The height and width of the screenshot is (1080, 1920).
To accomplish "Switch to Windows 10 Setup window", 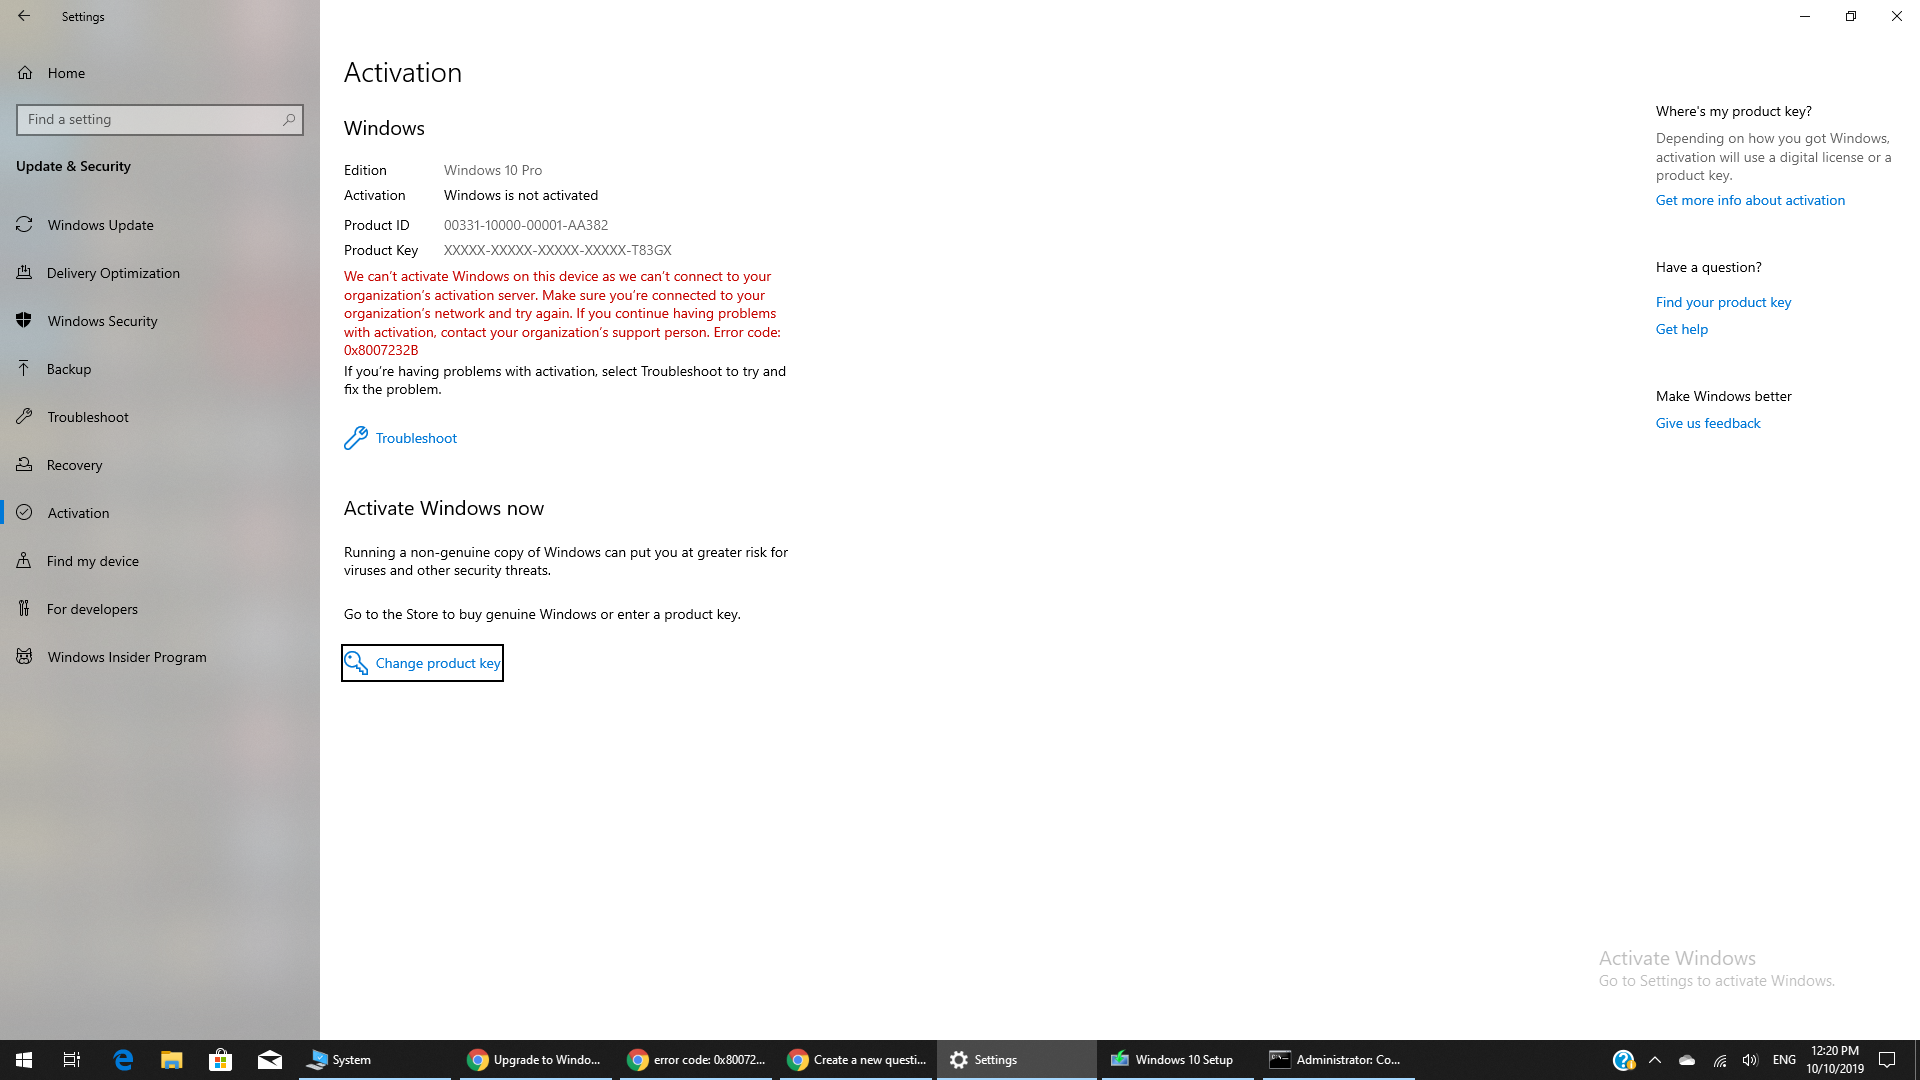I will 1177,1060.
